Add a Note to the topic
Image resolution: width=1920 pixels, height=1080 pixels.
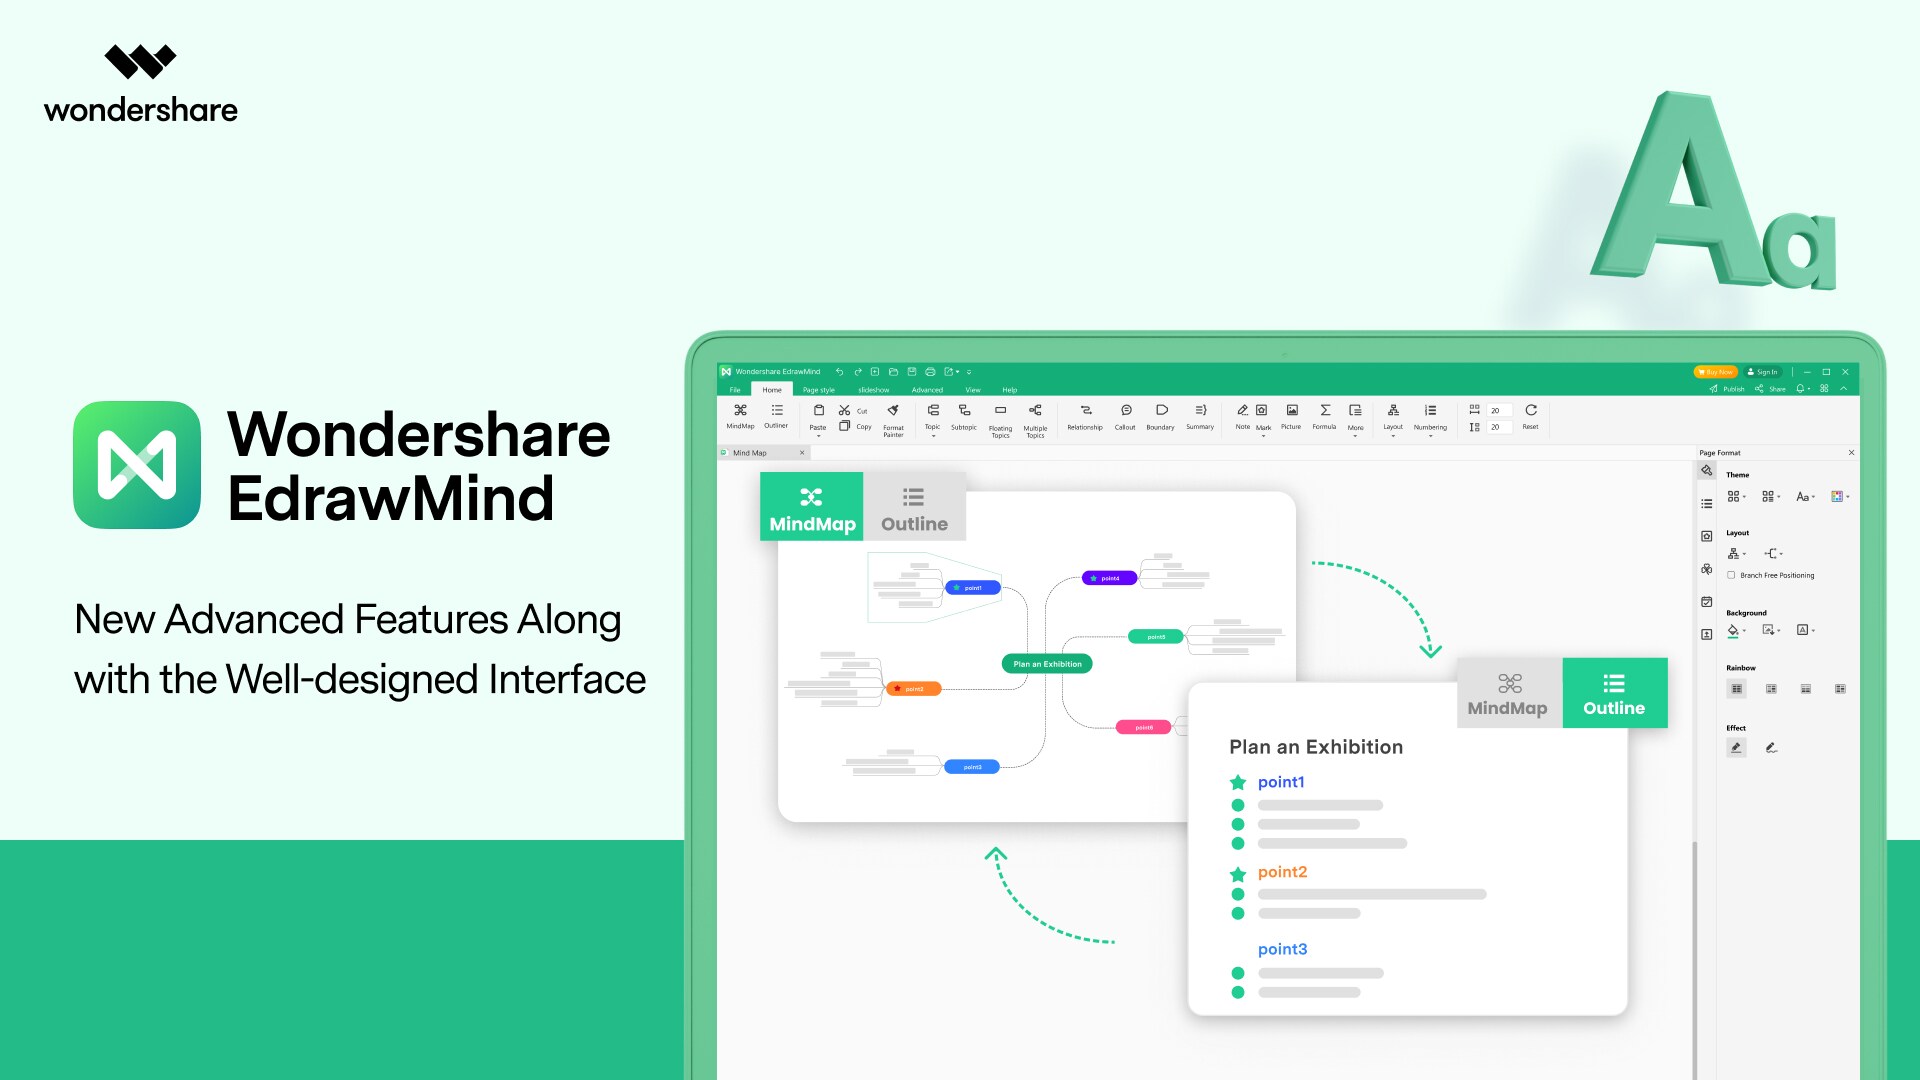pyautogui.click(x=1242, y=416)
